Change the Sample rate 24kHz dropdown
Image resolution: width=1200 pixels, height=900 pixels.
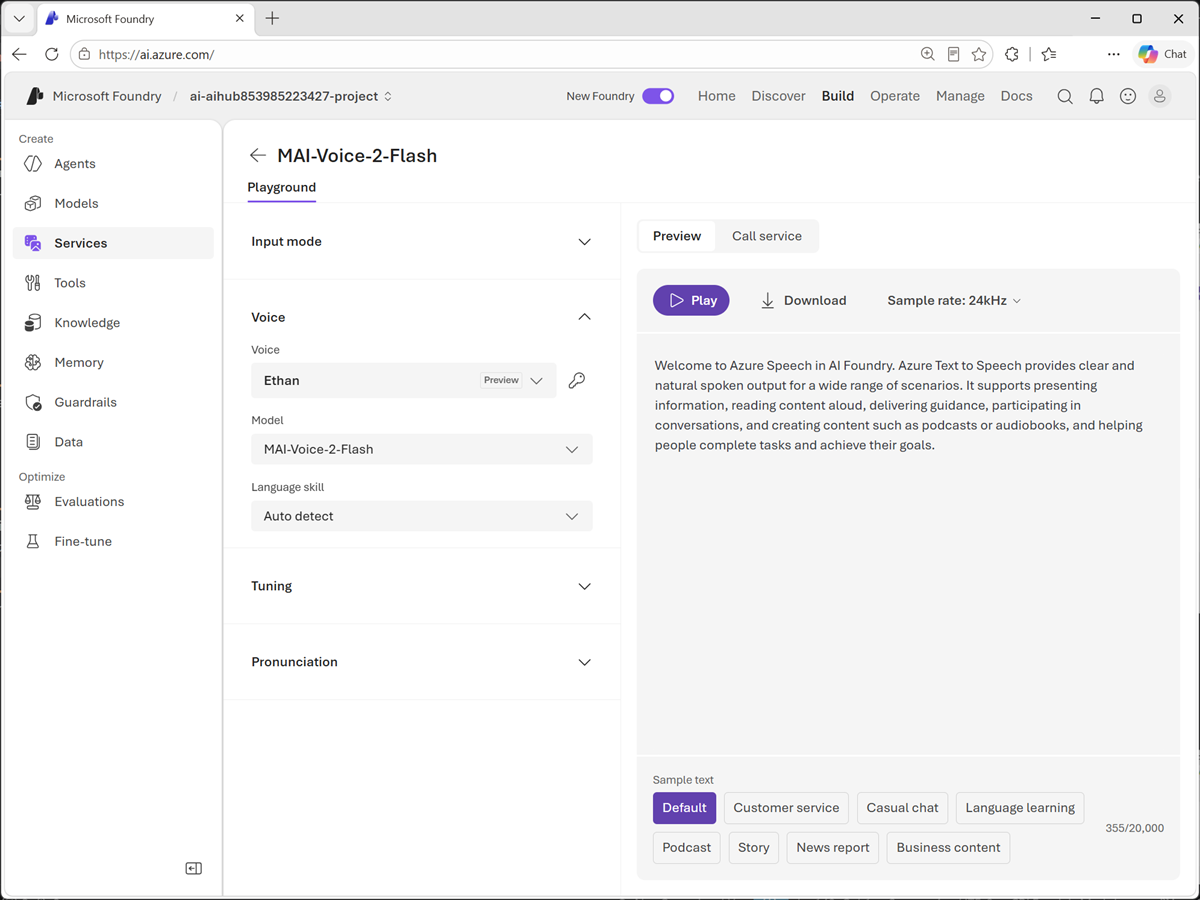(954, 301)
